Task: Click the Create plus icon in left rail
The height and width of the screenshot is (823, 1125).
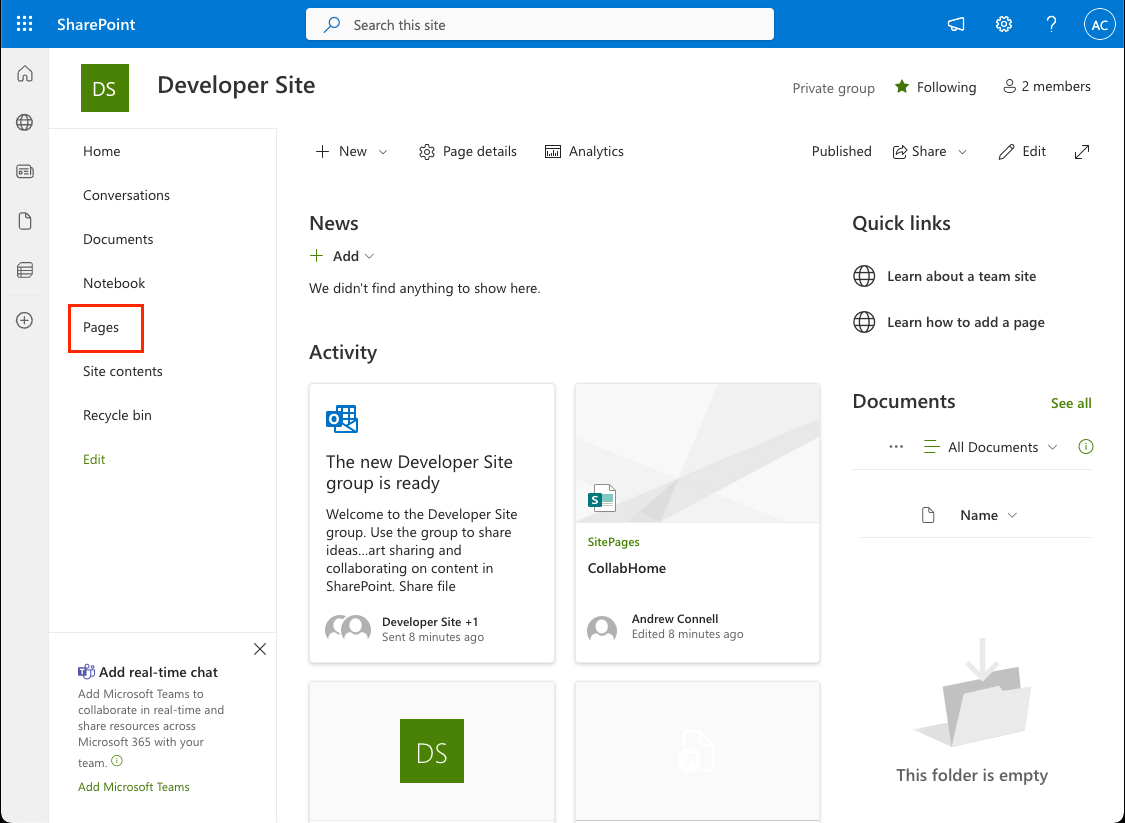Action: coord(24,320)
